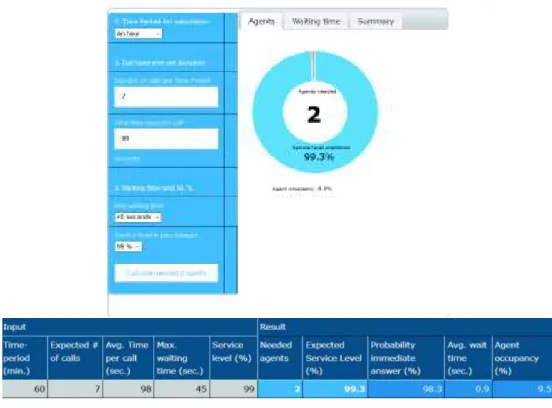Open the Waiting time tab

[x=316, y=21]
